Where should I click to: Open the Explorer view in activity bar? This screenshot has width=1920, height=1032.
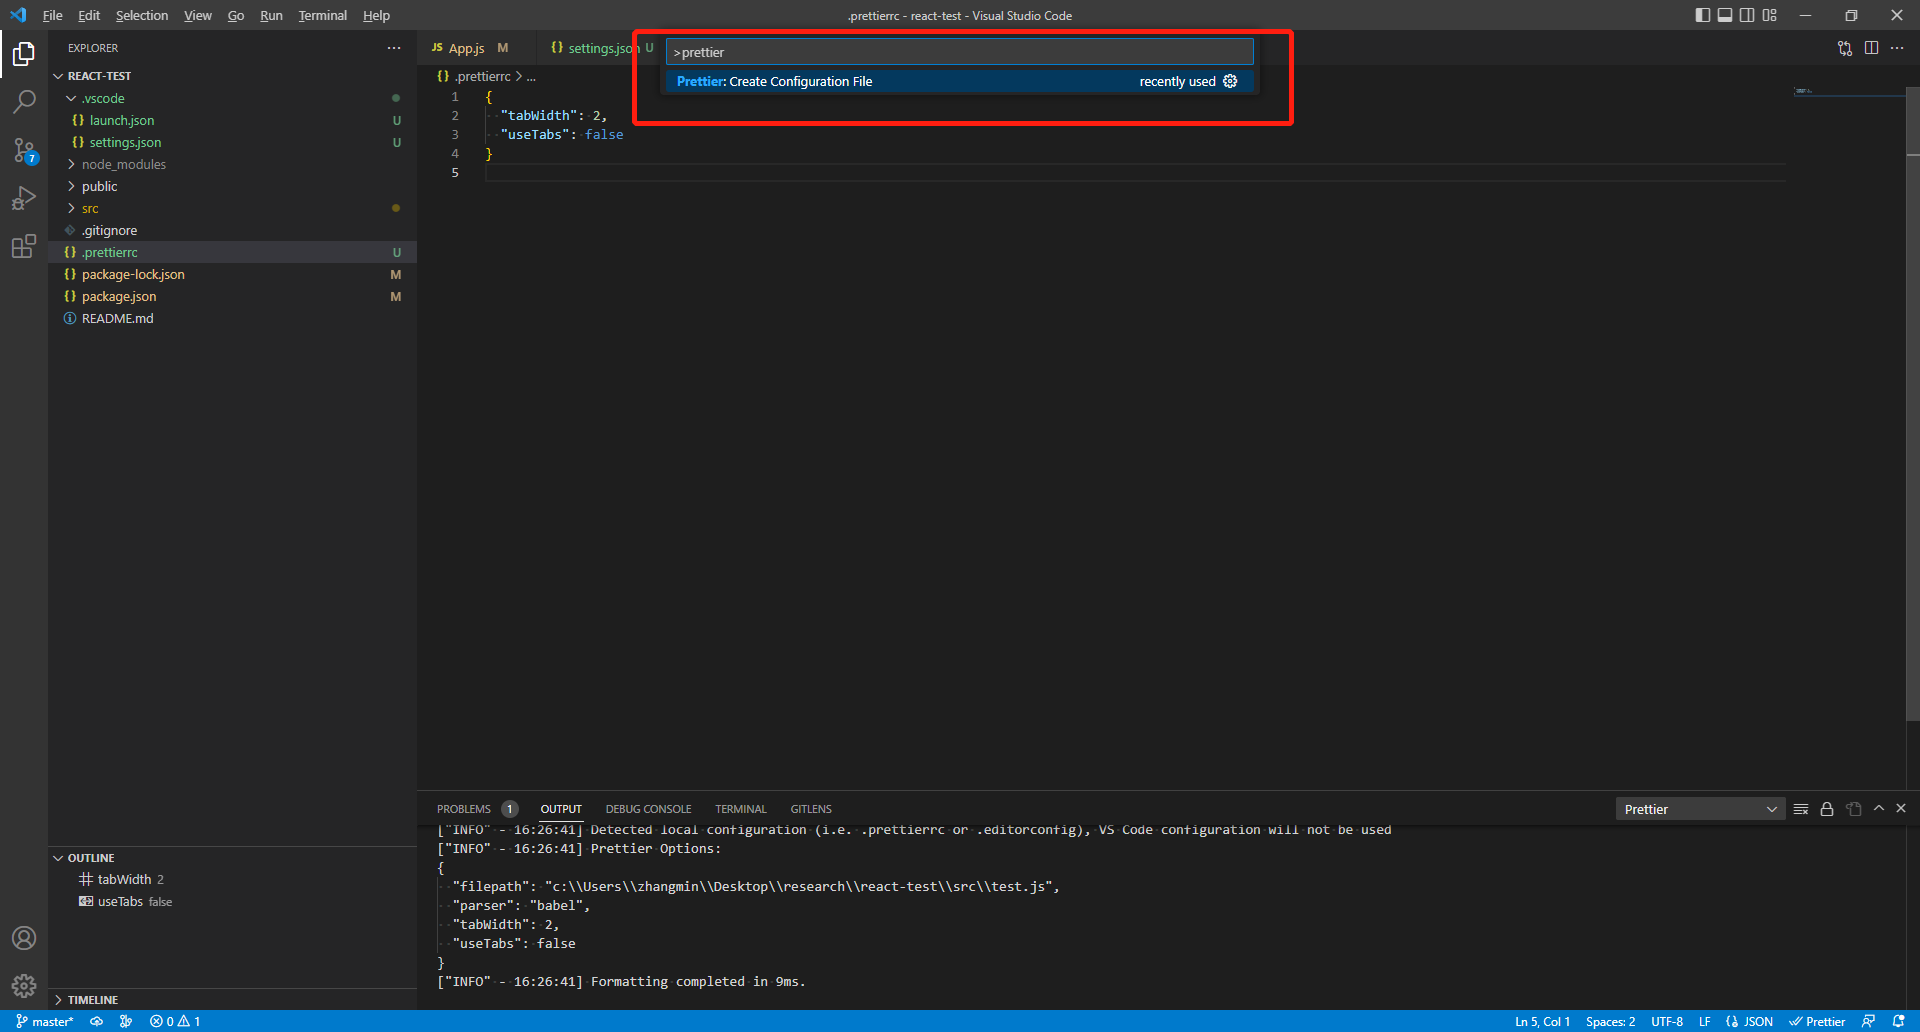click(24, 54)
